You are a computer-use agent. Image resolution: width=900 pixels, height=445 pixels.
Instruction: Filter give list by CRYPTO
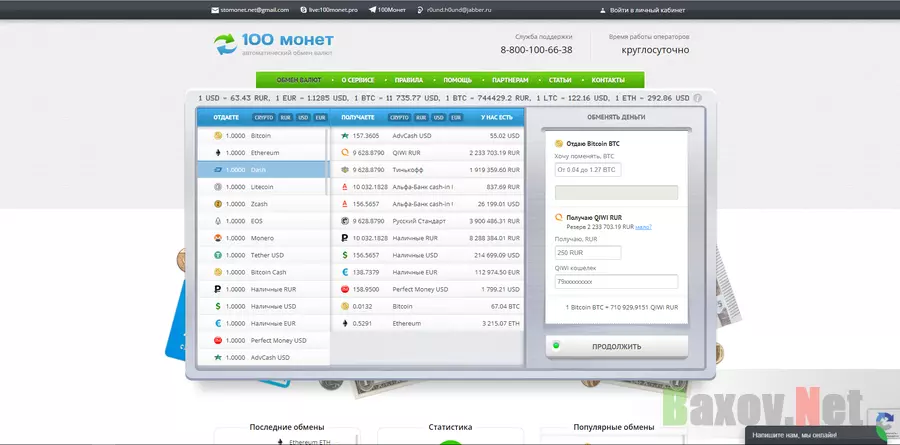(264, 118)
